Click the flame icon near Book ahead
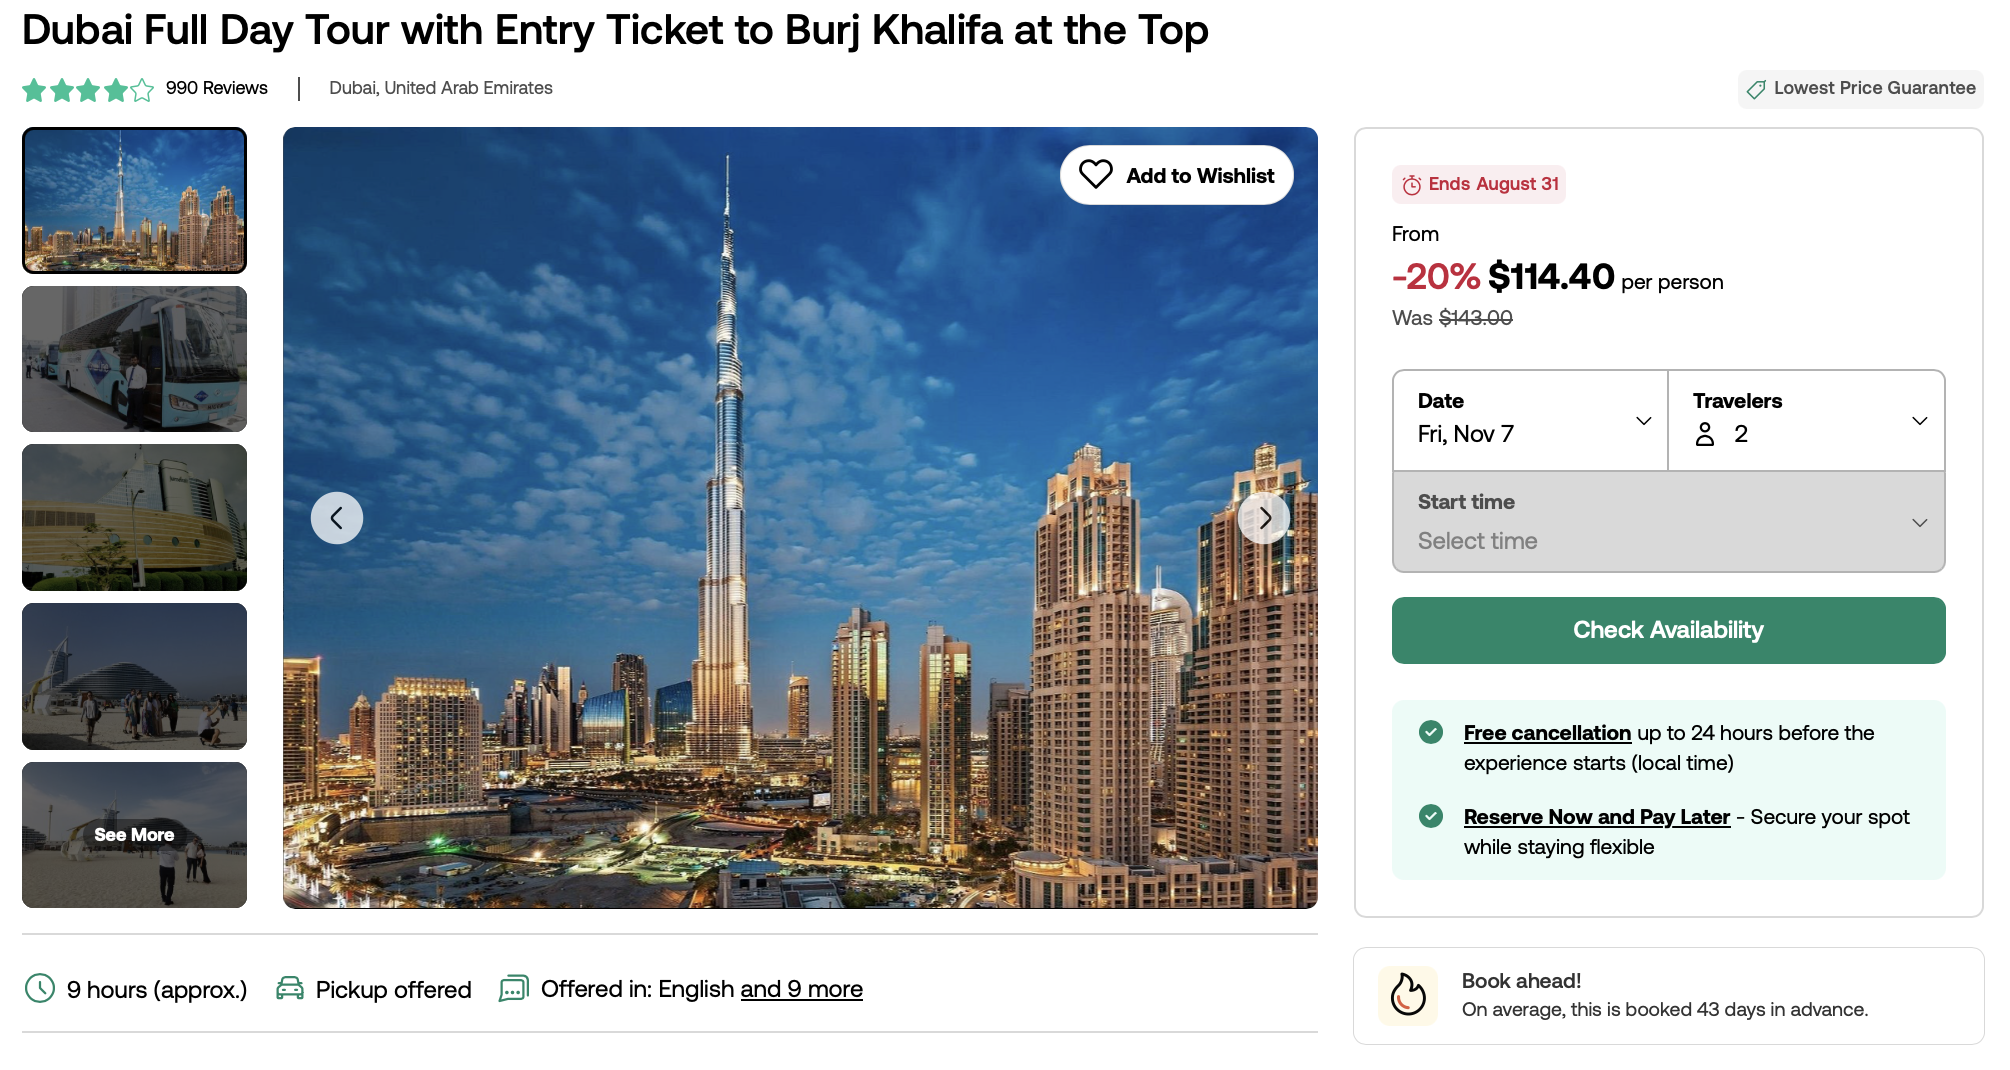 [1408, 996]
